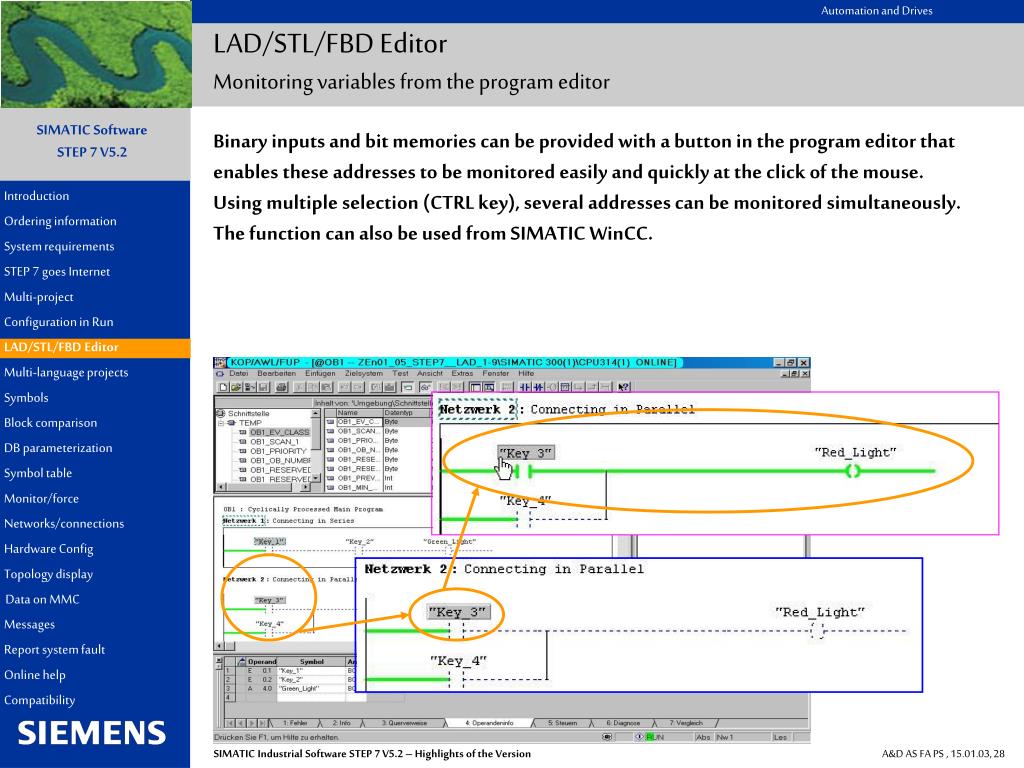1024x768 pixels.
Task: Insert a normally open contact from toolbar
Action: (x=525, y=387)
